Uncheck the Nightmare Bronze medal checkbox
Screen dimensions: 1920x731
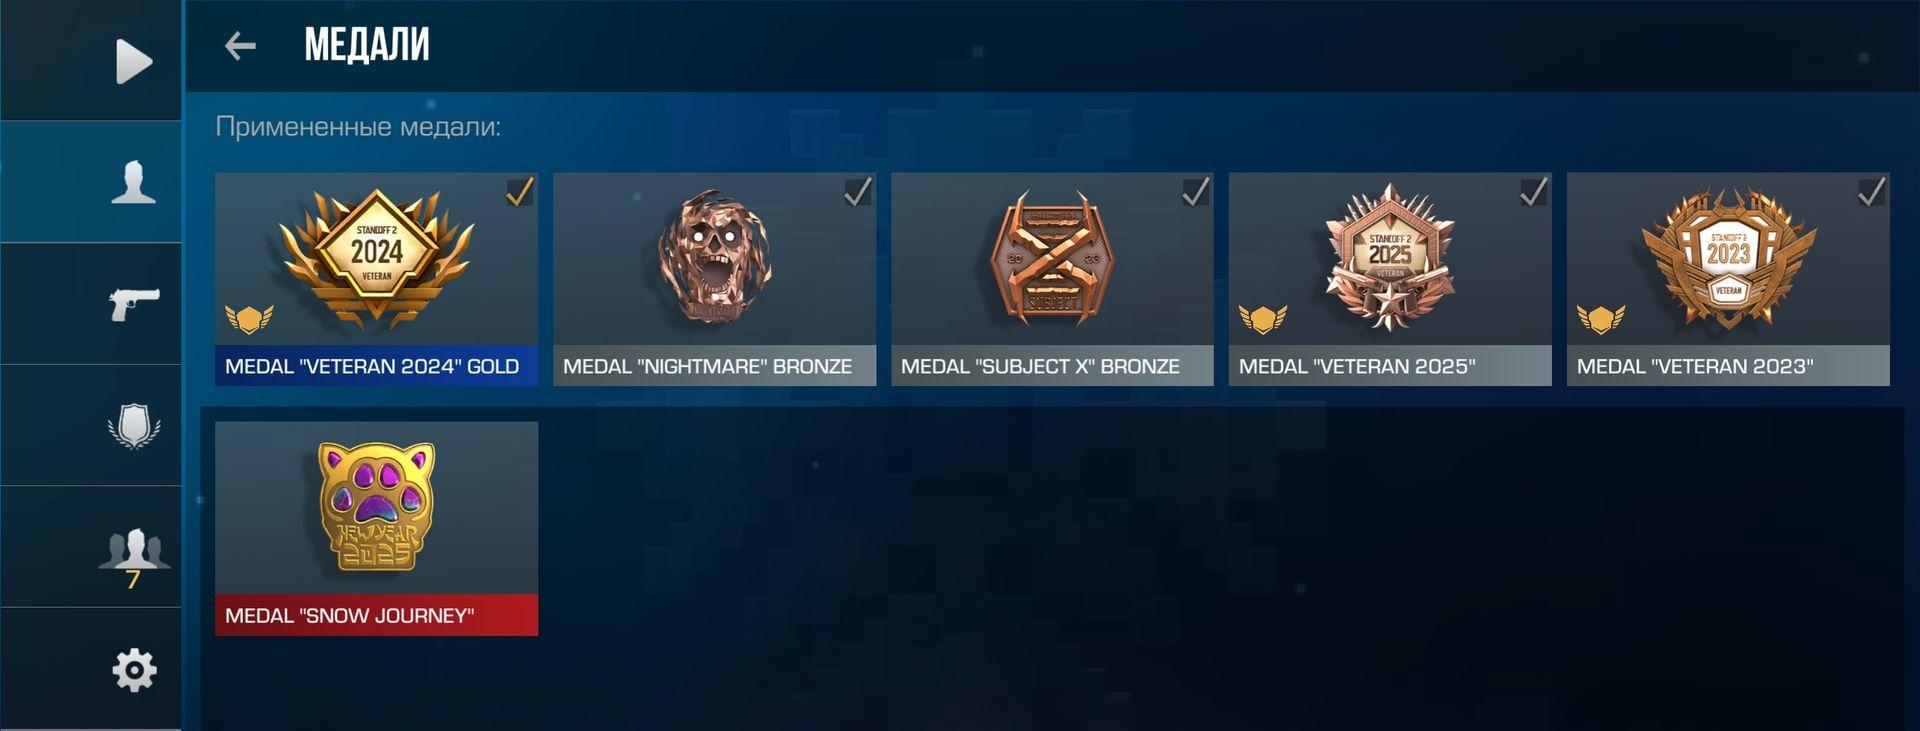click(858, 191)
